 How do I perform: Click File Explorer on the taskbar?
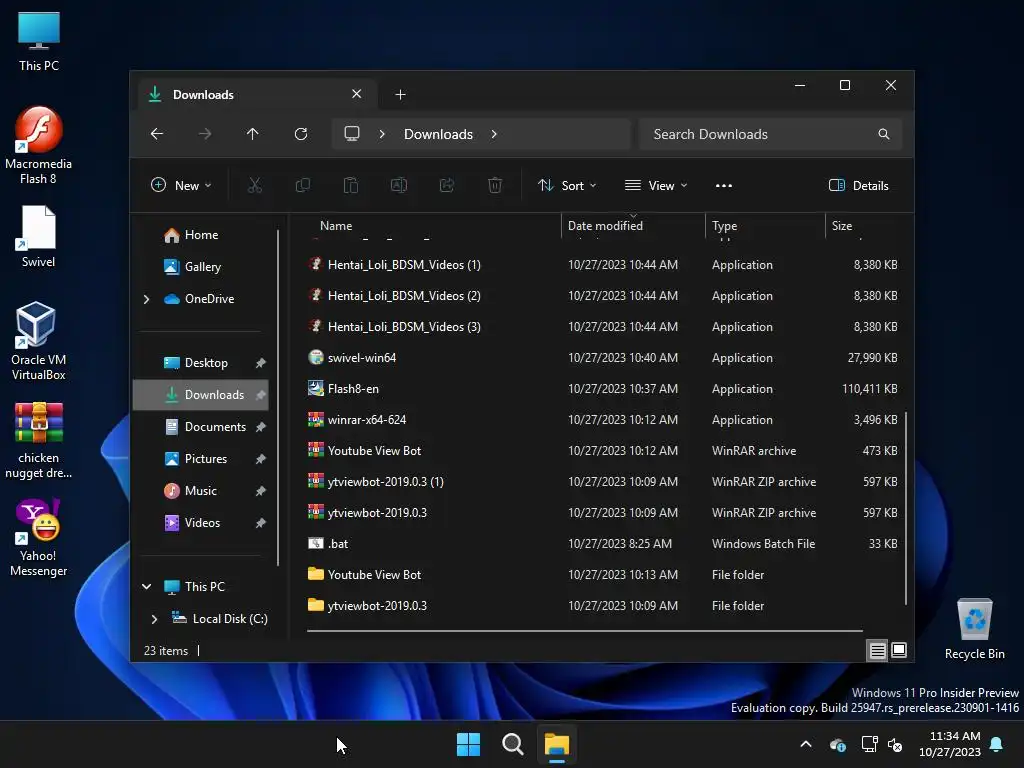[557, 744]
